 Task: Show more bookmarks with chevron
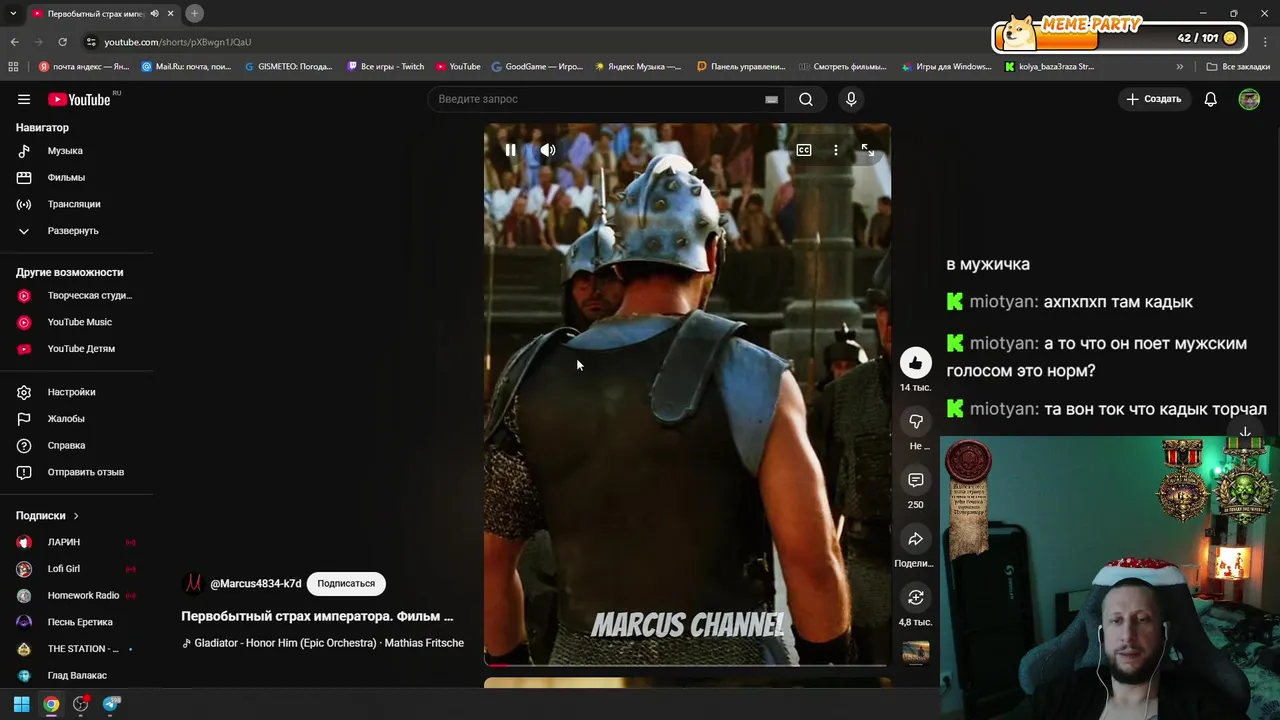click(1179, 67)
